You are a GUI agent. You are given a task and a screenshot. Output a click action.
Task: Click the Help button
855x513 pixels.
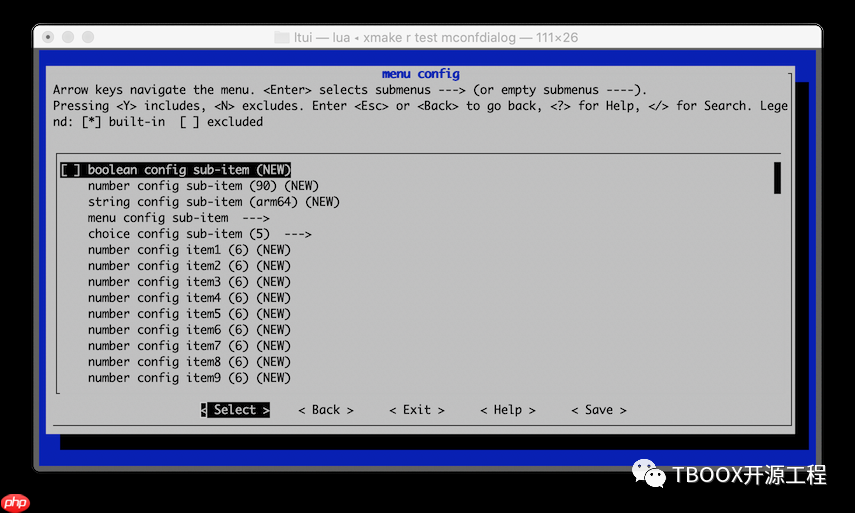(508, 410)
